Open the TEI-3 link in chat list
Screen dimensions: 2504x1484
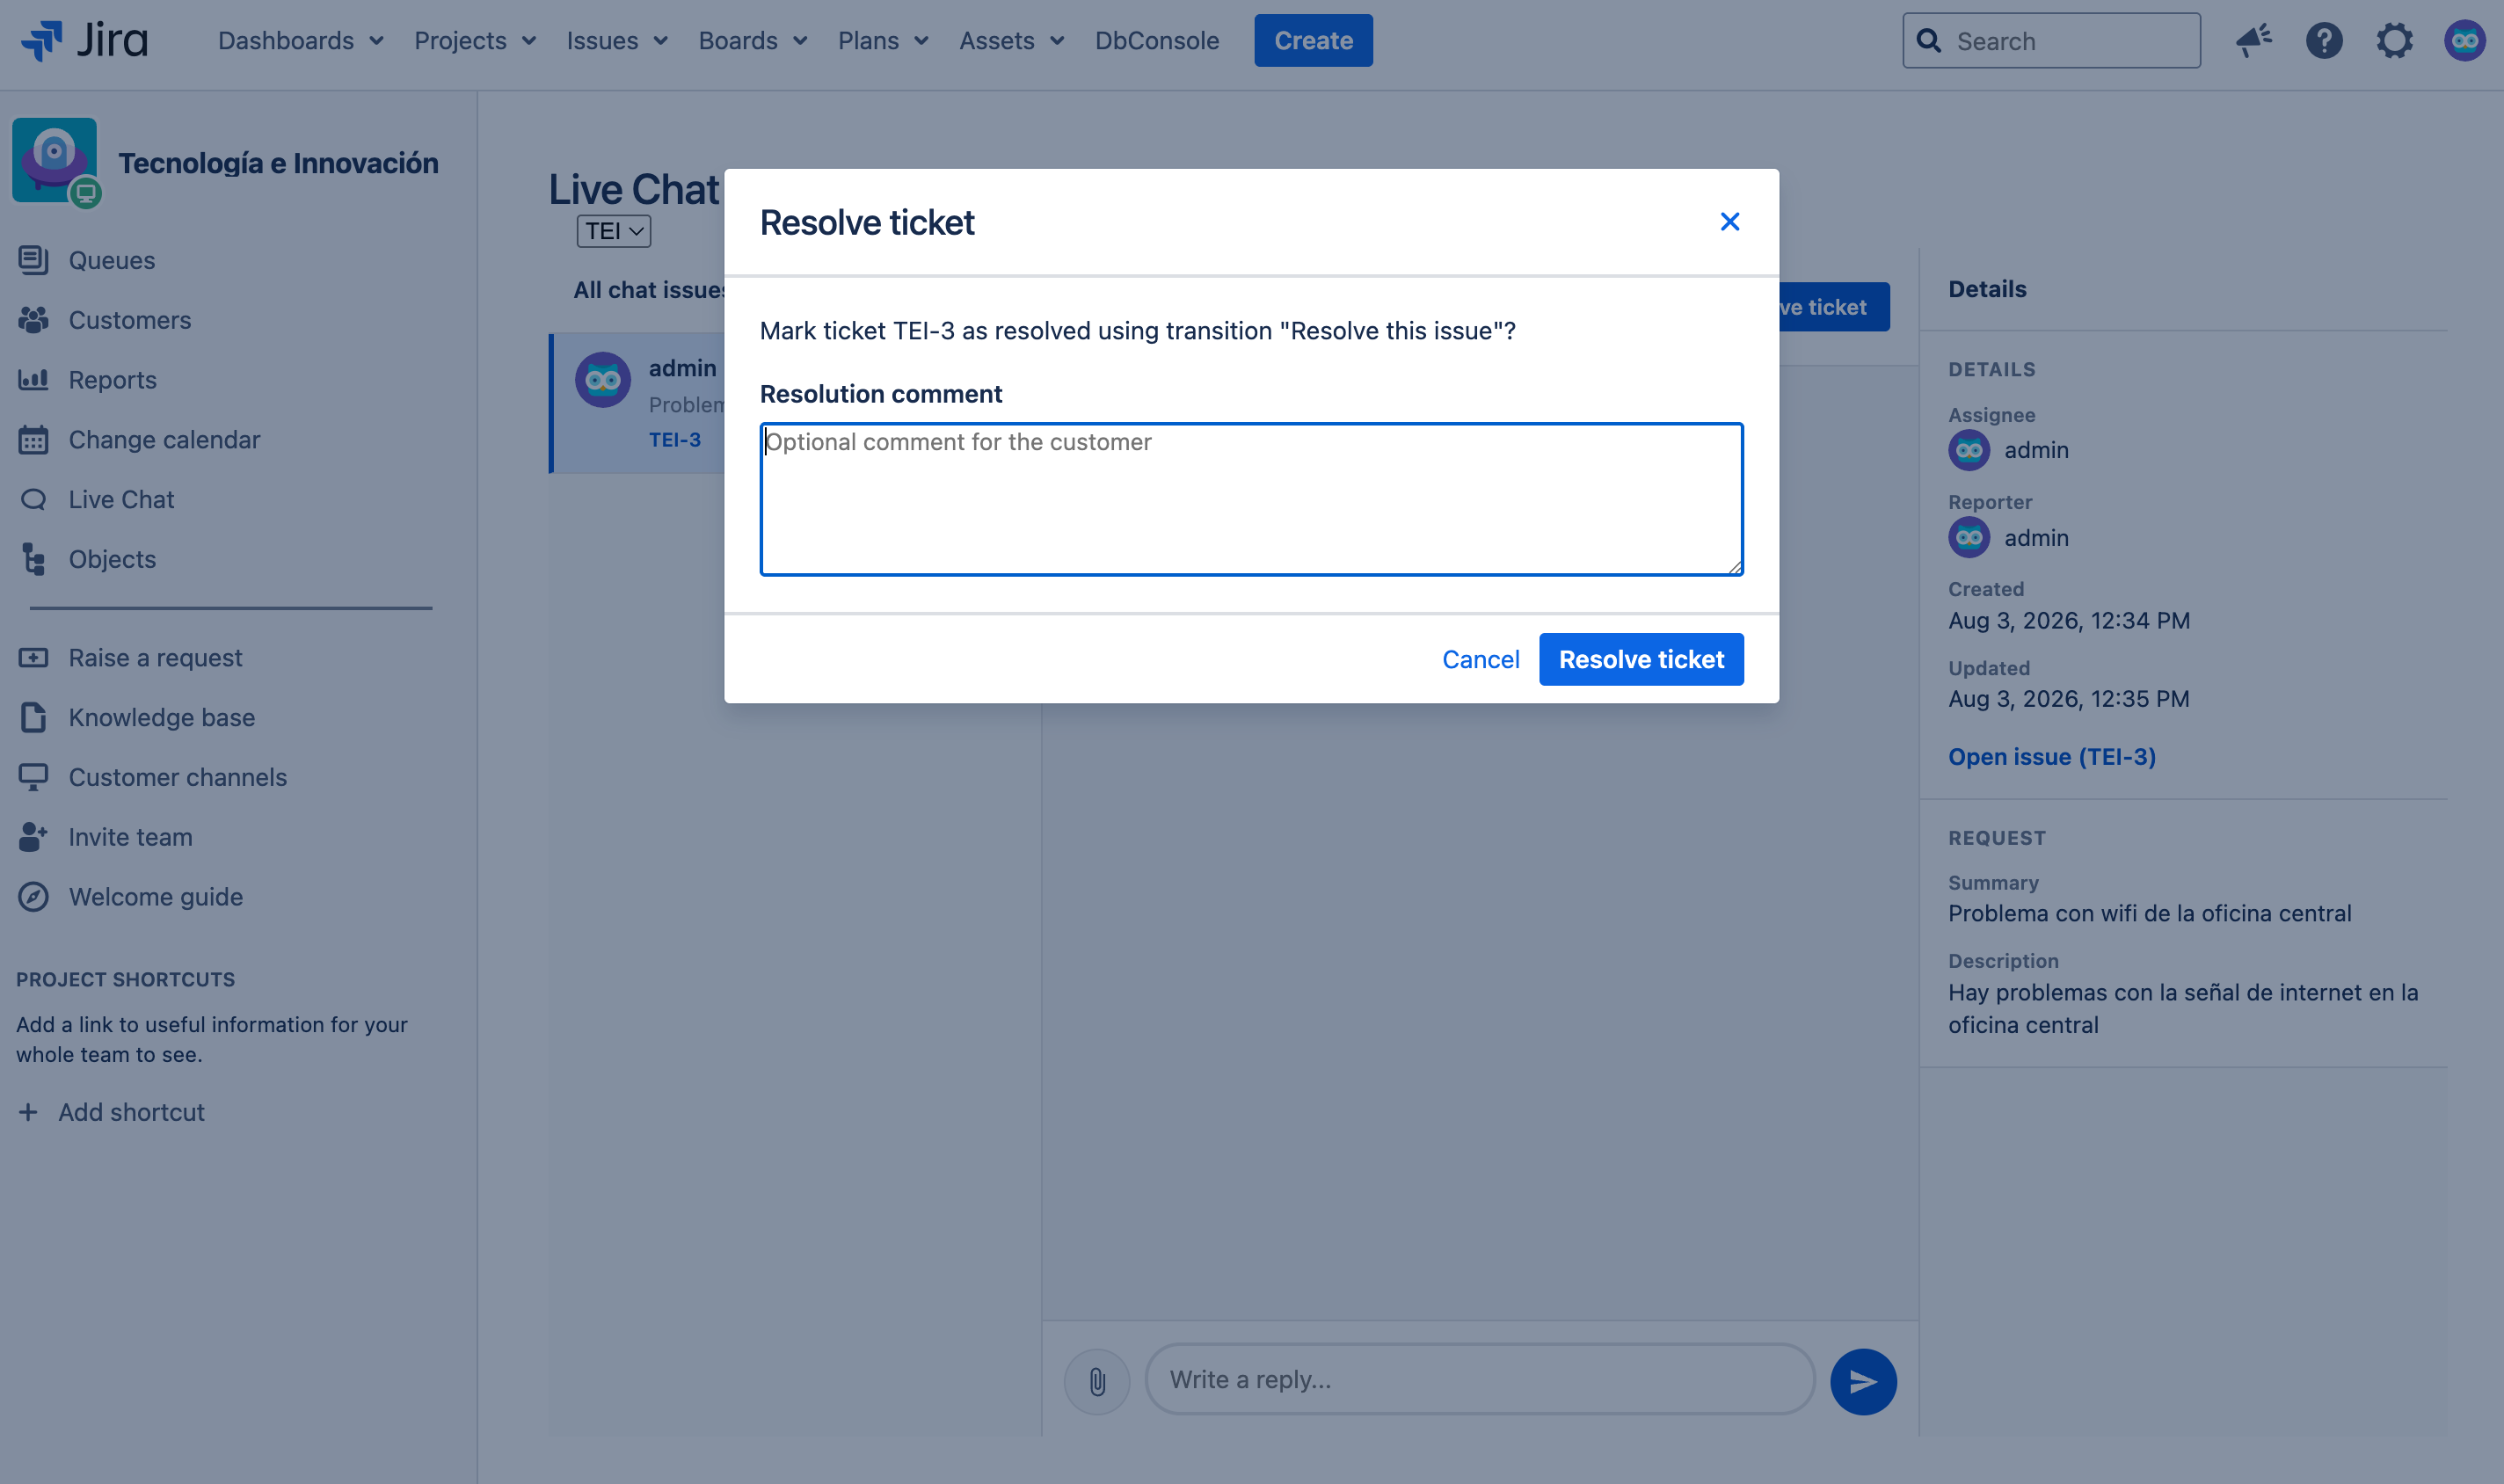point(674,440)
